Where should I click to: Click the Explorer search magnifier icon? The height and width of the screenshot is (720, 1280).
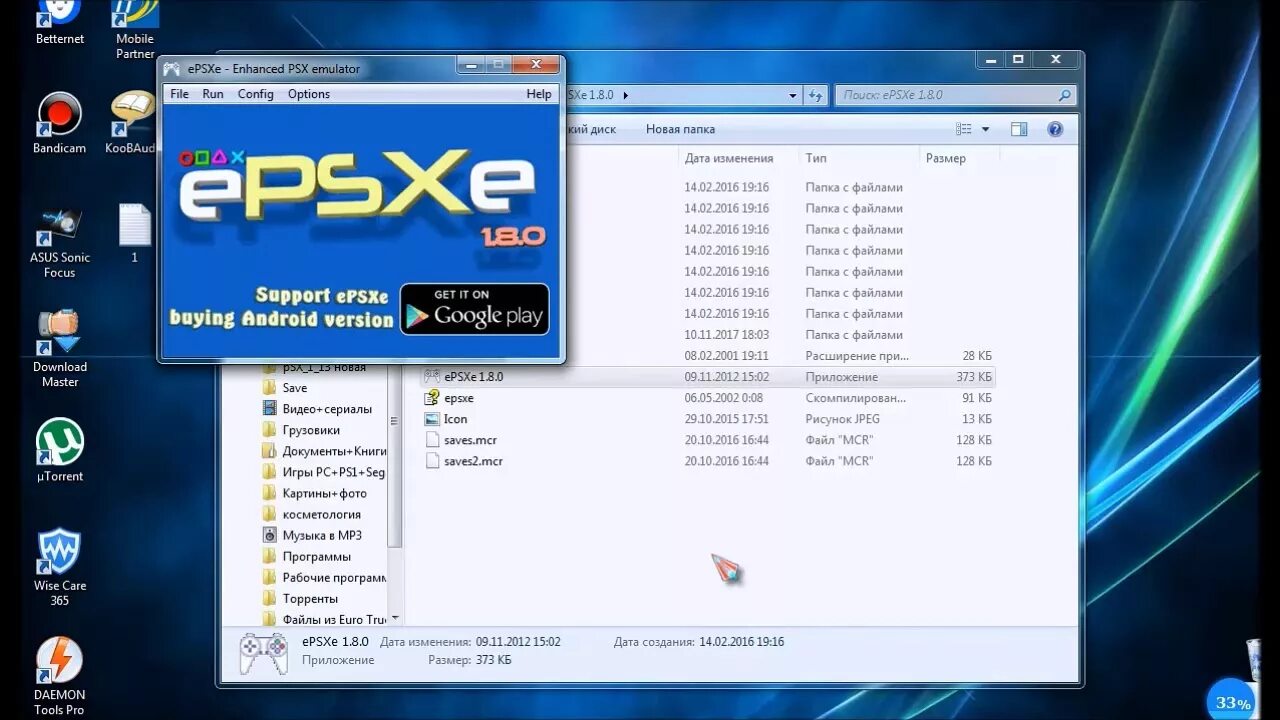coord(1065,95)
